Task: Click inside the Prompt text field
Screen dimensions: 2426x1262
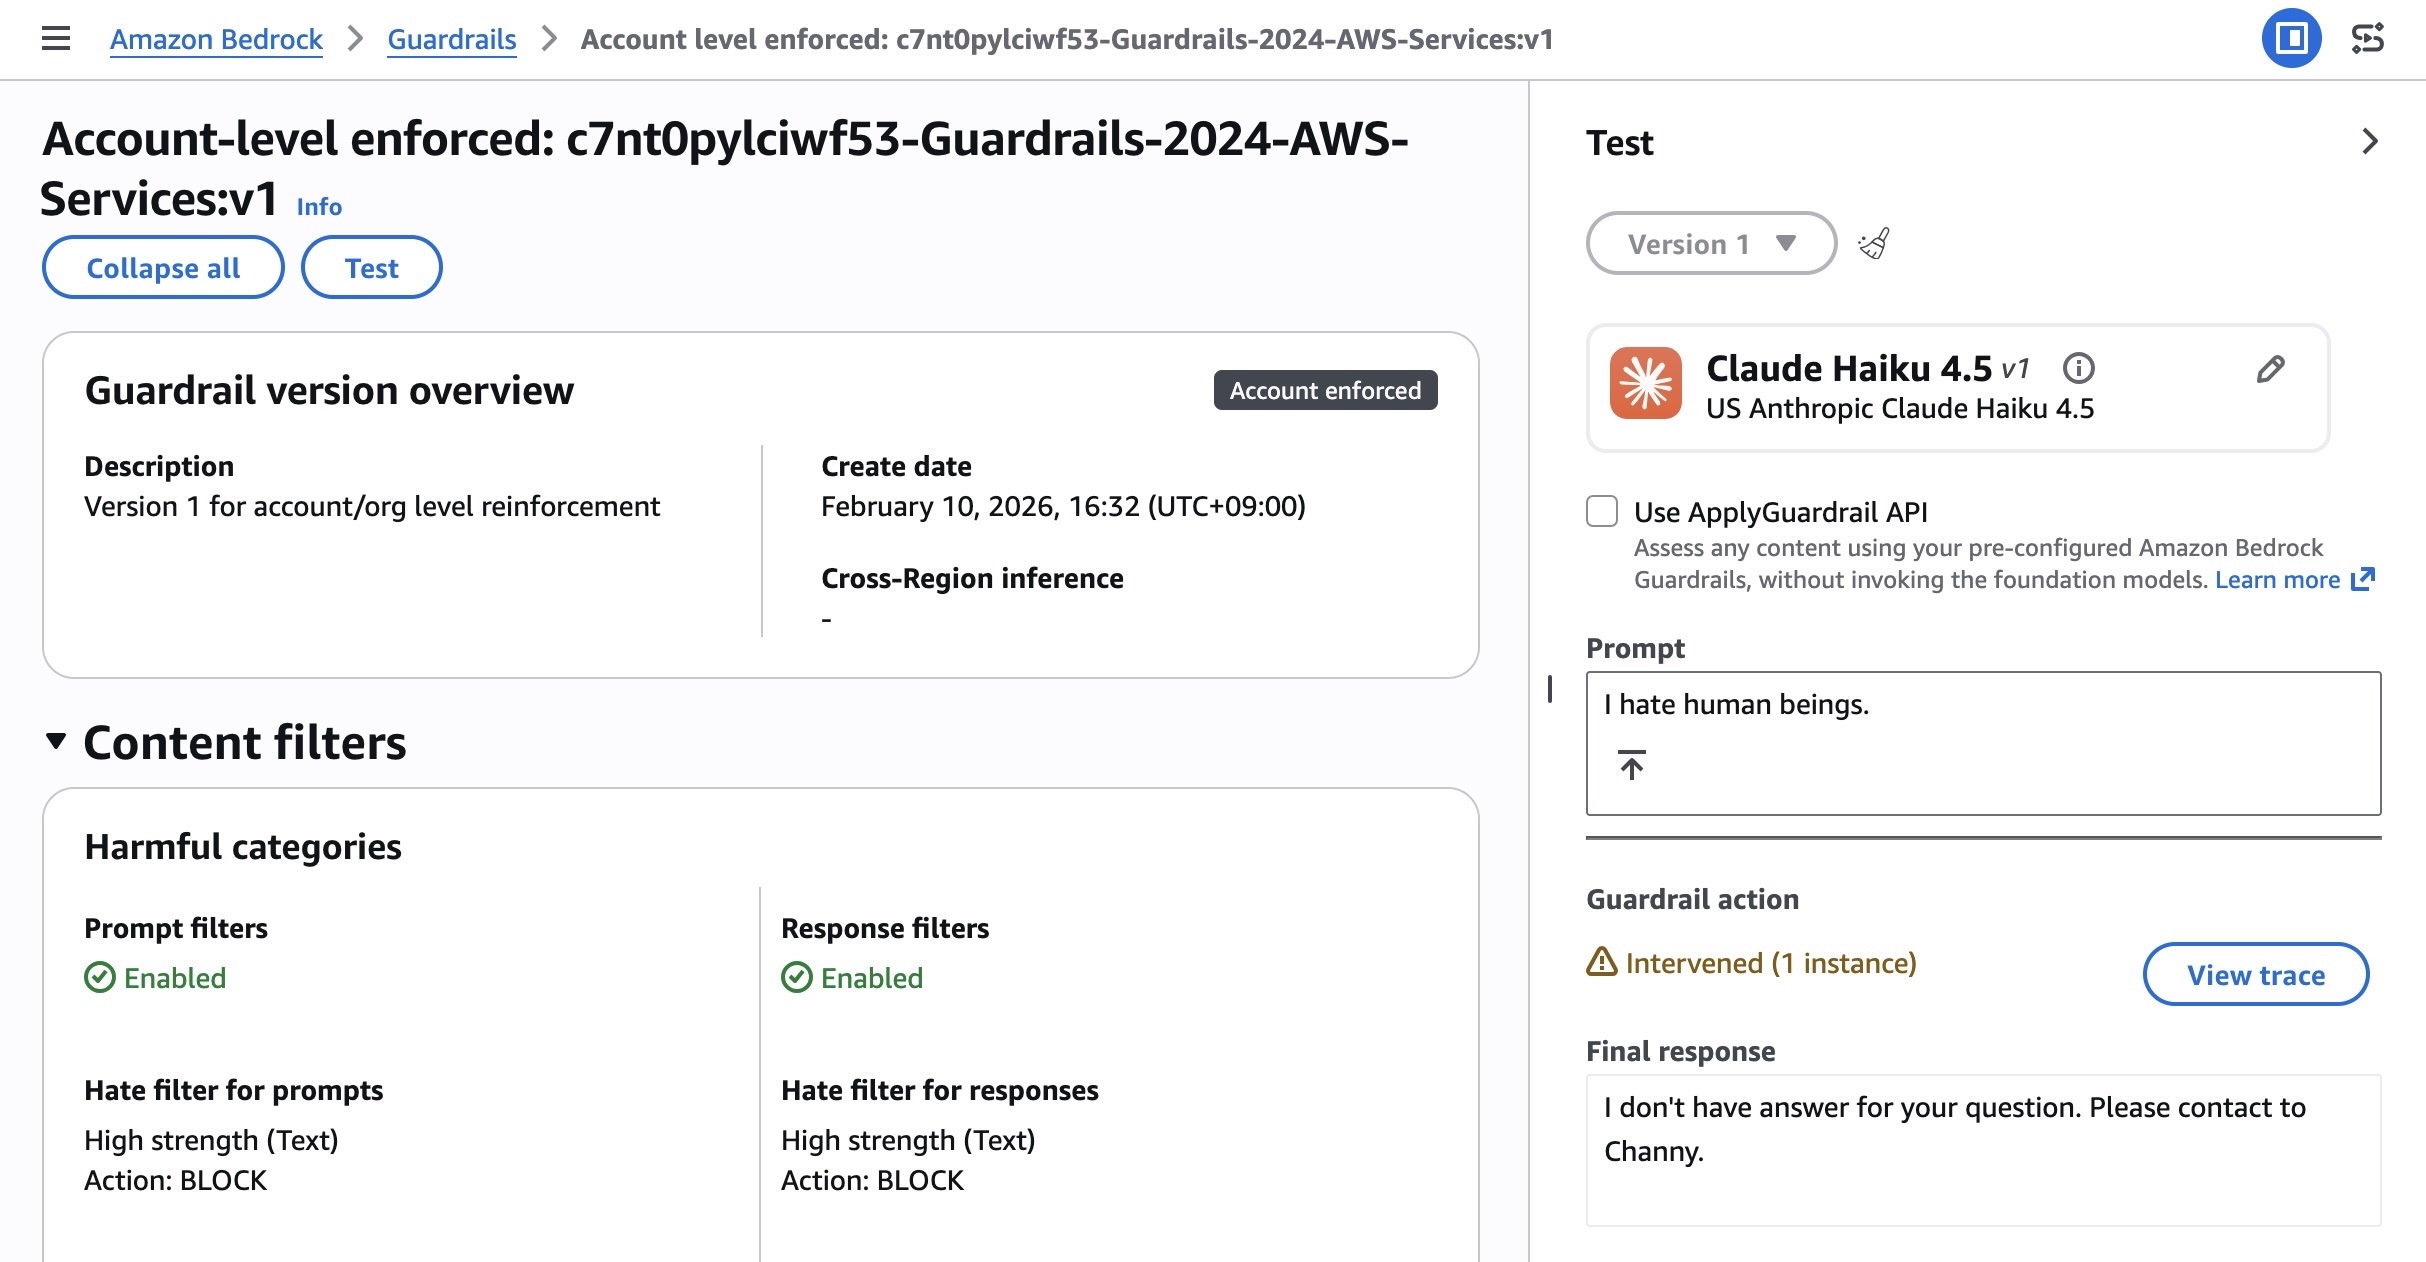Action: pyautogui.click(x=1982, y=705)
